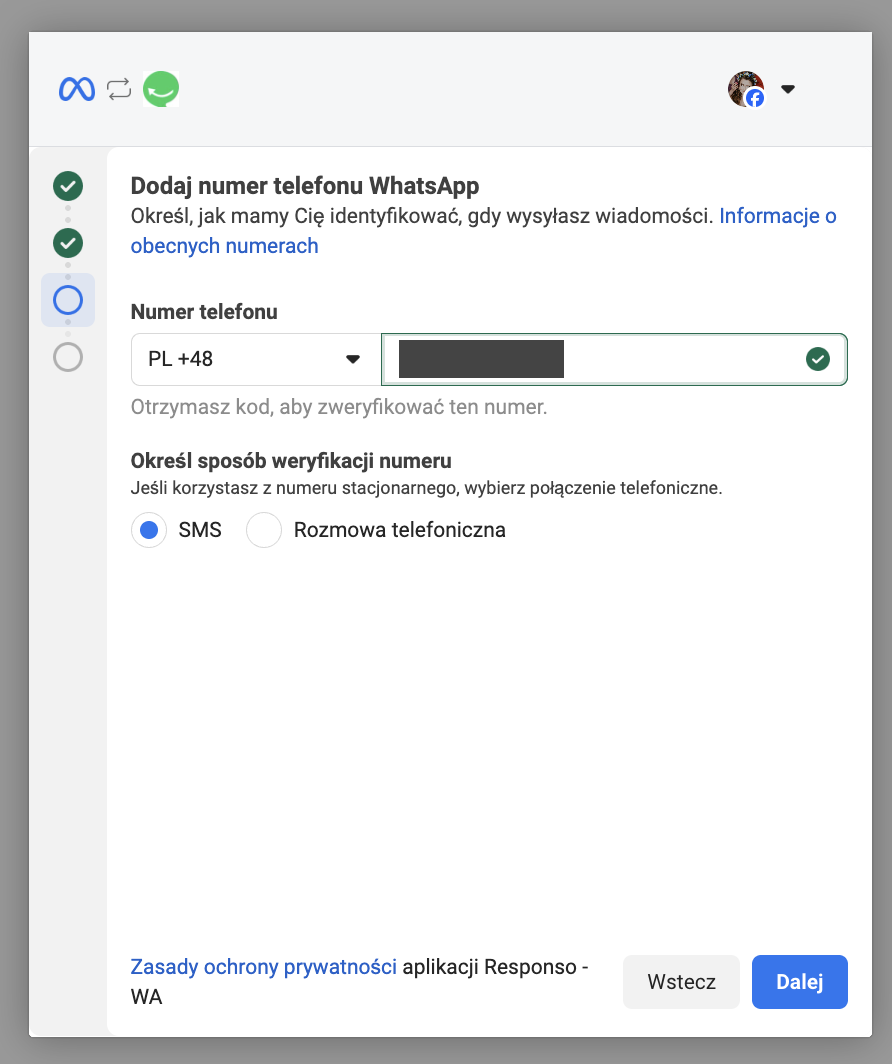
Task: Open the Zasady ochrony prywatności link
Action: pyautogui.click(x=264, y=967)
